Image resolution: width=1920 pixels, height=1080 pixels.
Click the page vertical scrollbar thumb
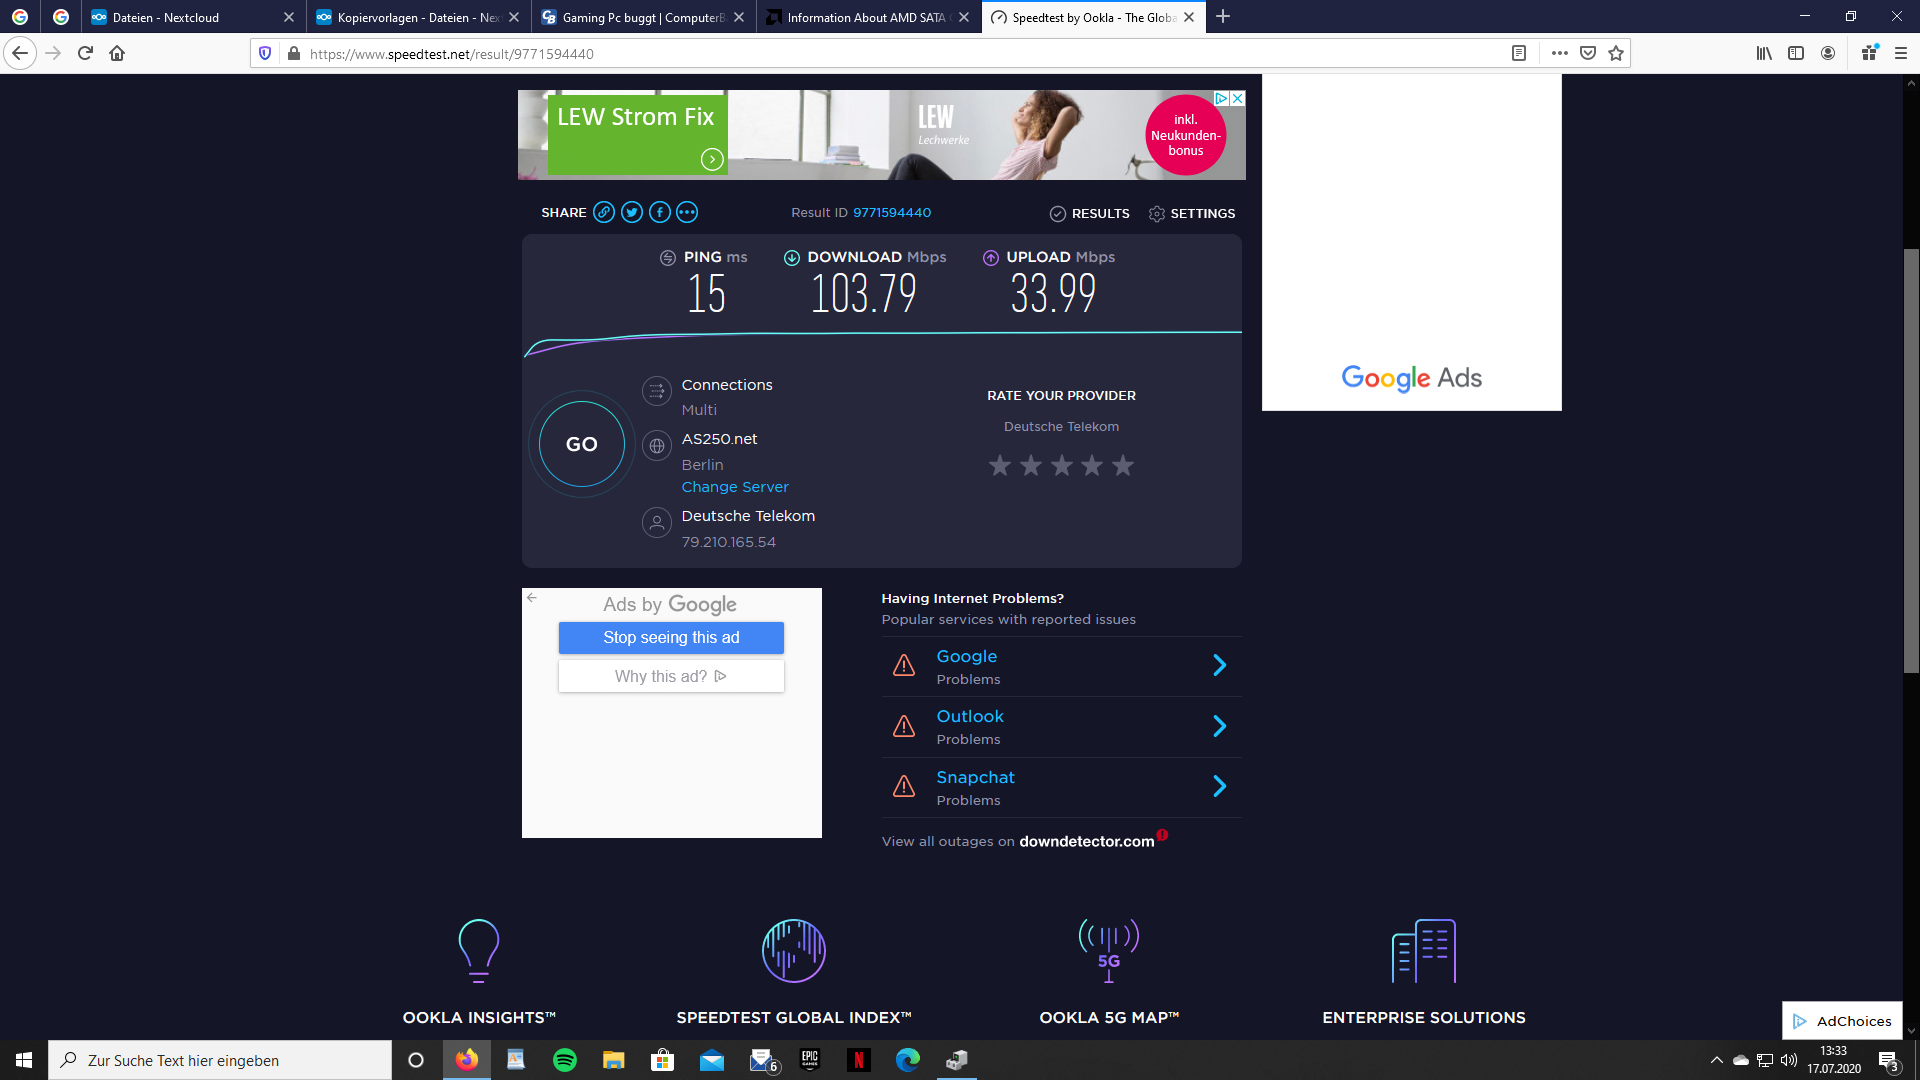point(1911,460)
